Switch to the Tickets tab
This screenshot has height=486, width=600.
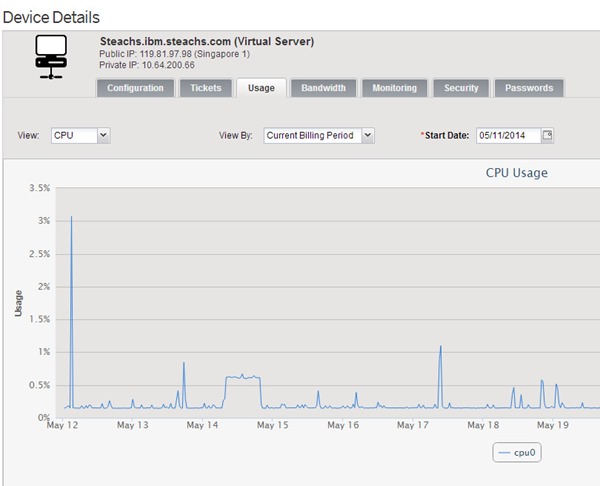coord(206,88)
